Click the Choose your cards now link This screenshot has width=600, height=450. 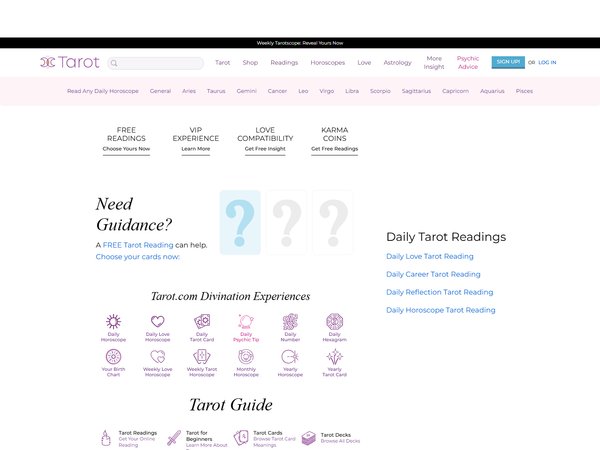[x=138, y=257]
